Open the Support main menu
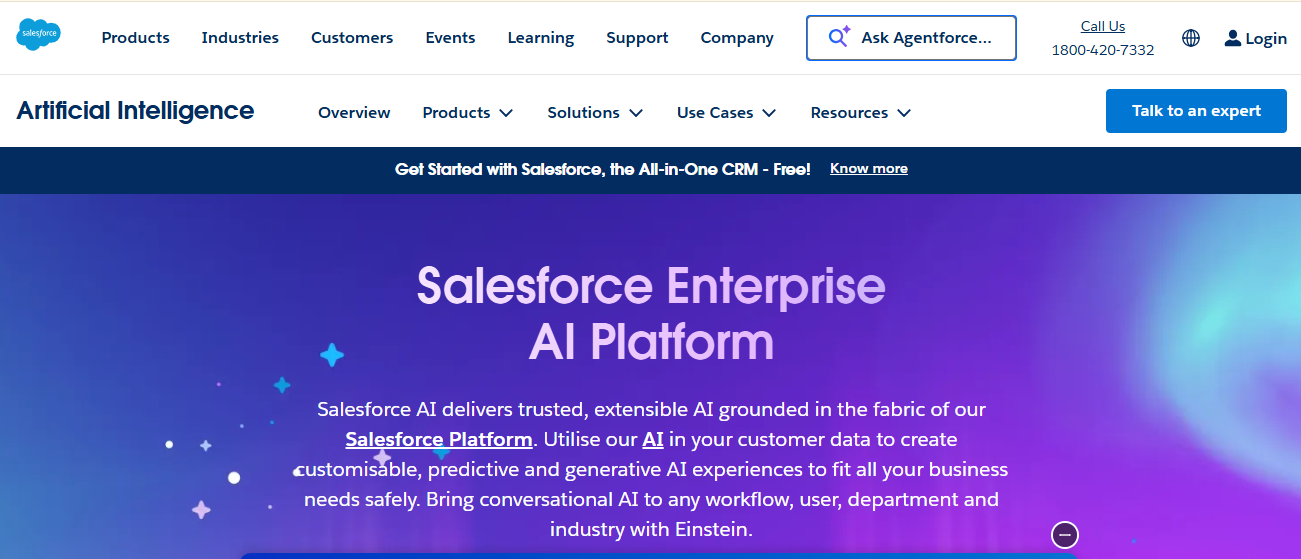The width and height of the screenshot is (1301, 559). point(637,38)
